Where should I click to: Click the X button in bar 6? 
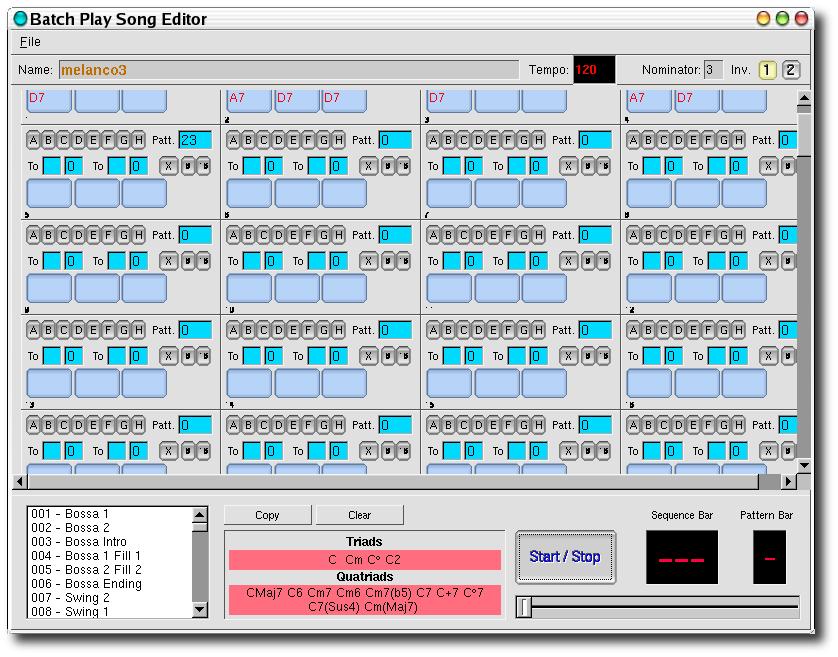pyautogui.click(x=368, y=166)
